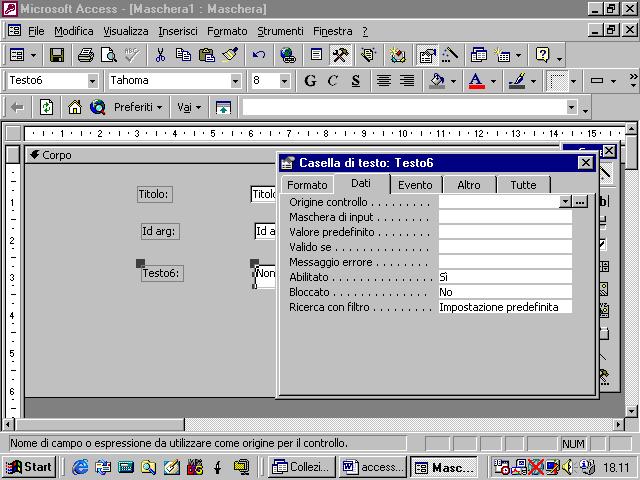This screenshot has width=640, height=480.
Task: Click the New Object icon
Action: 502,55
